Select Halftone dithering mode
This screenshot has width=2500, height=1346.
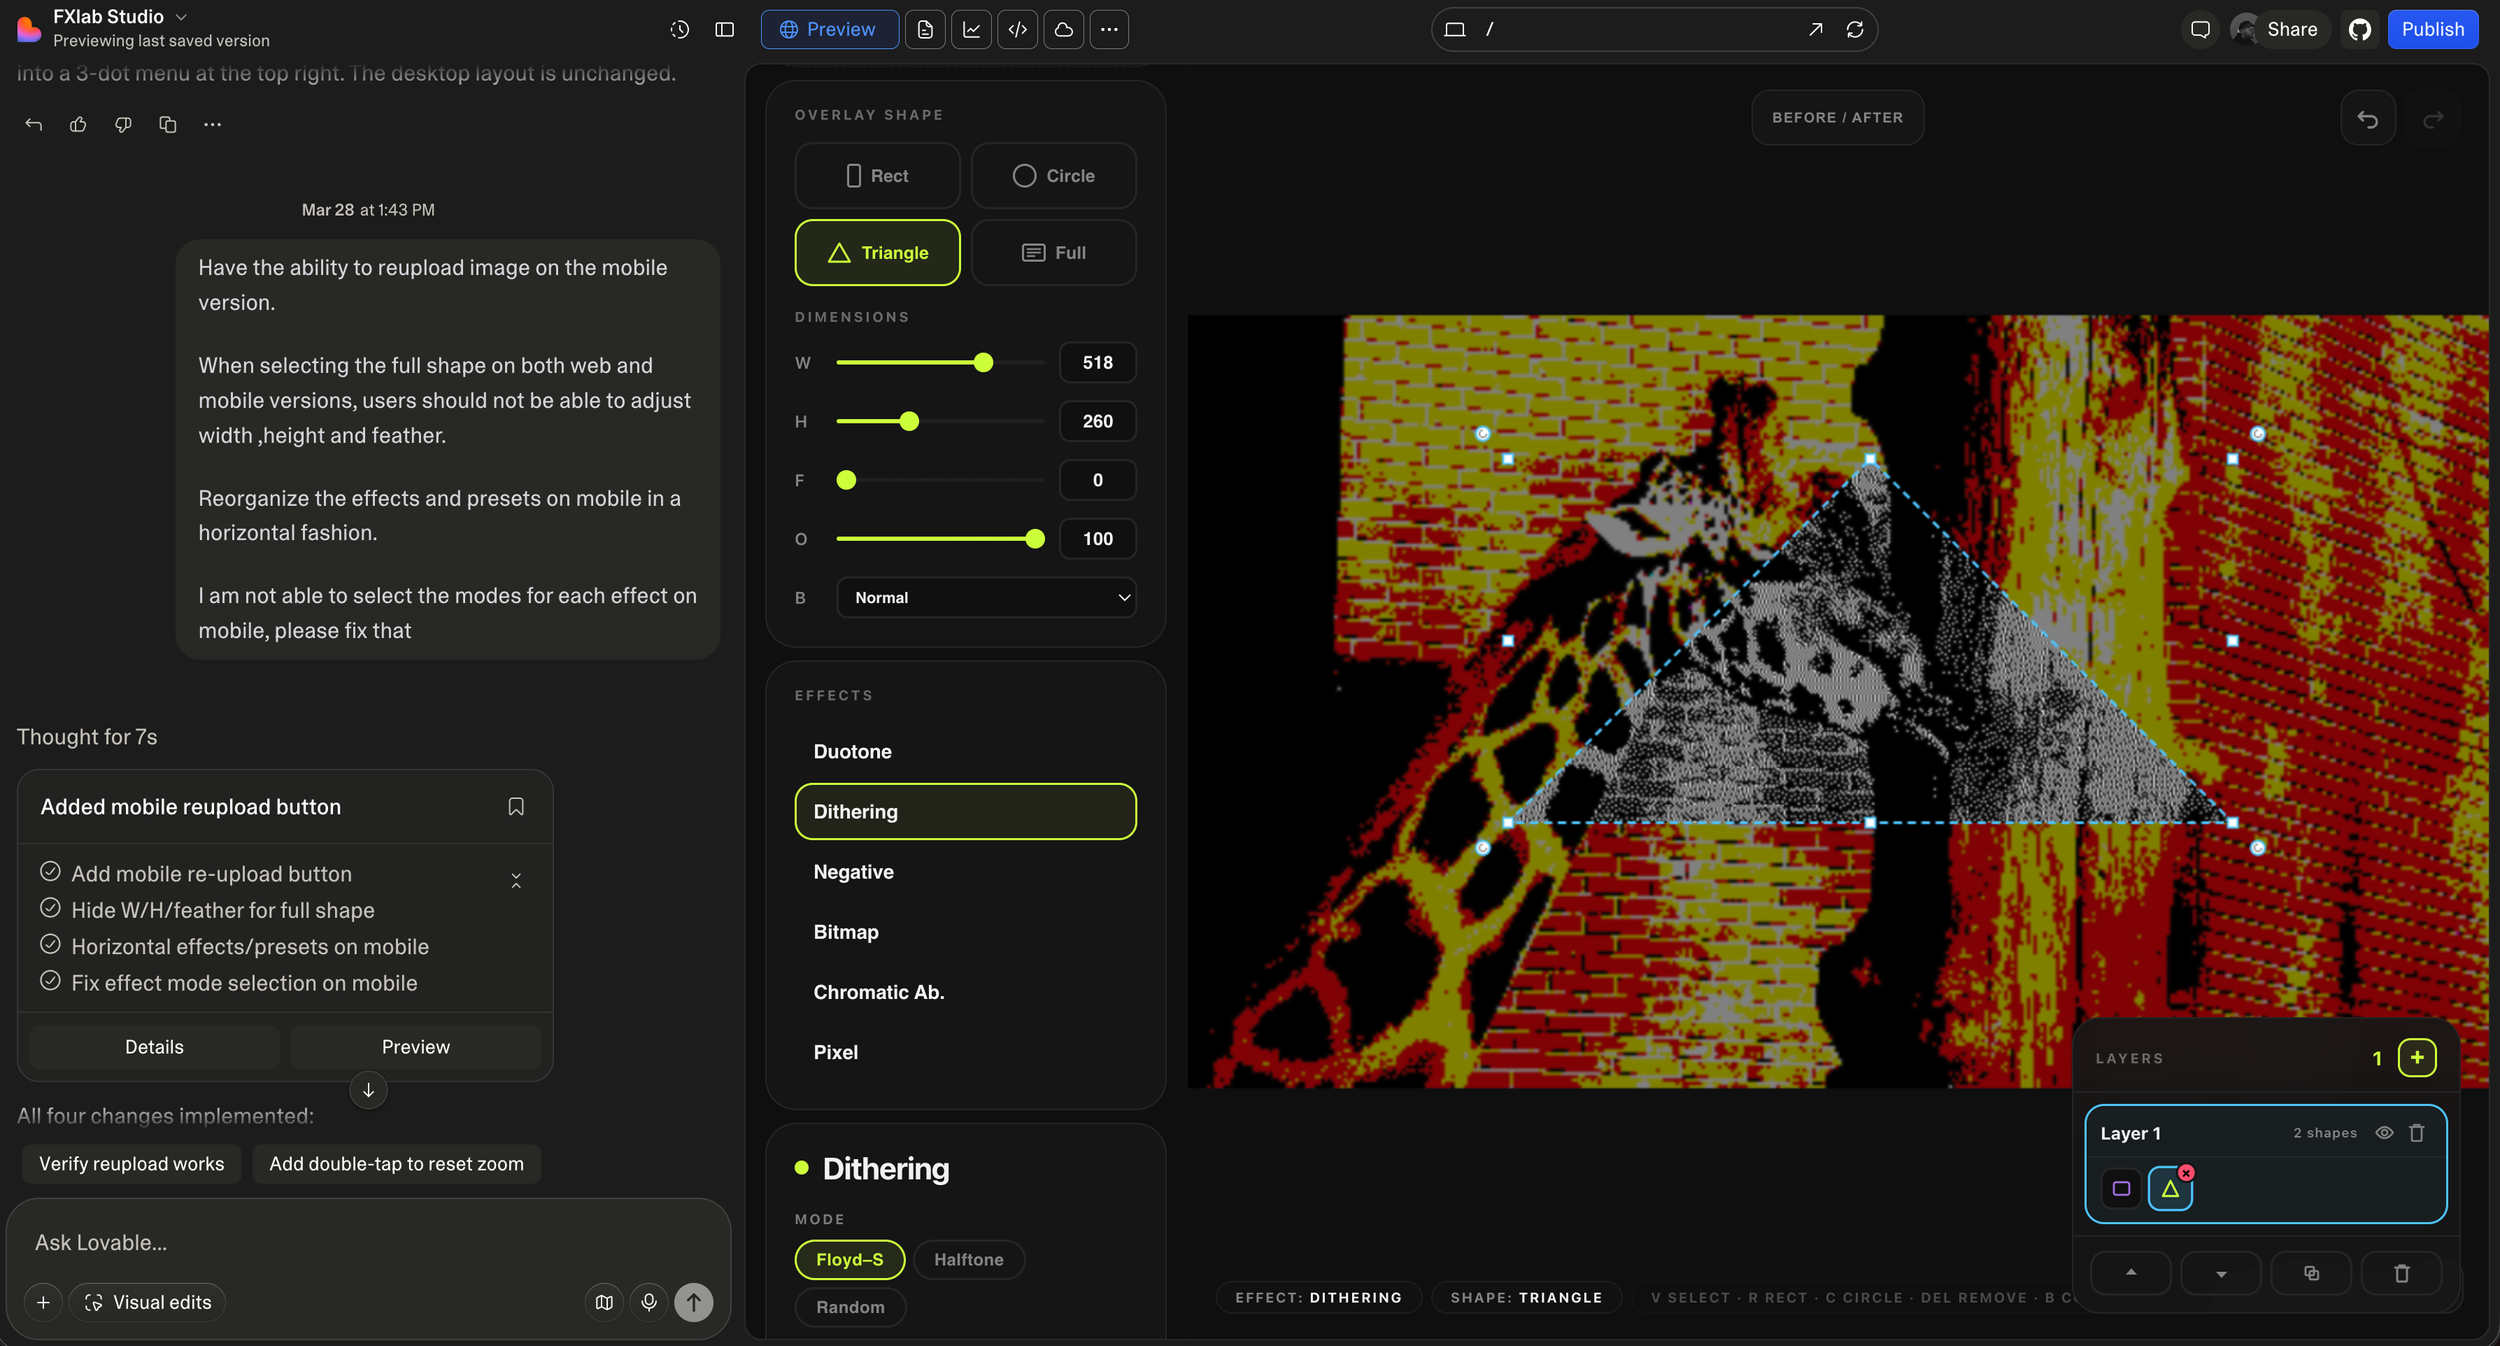[x=968, y=1259]
